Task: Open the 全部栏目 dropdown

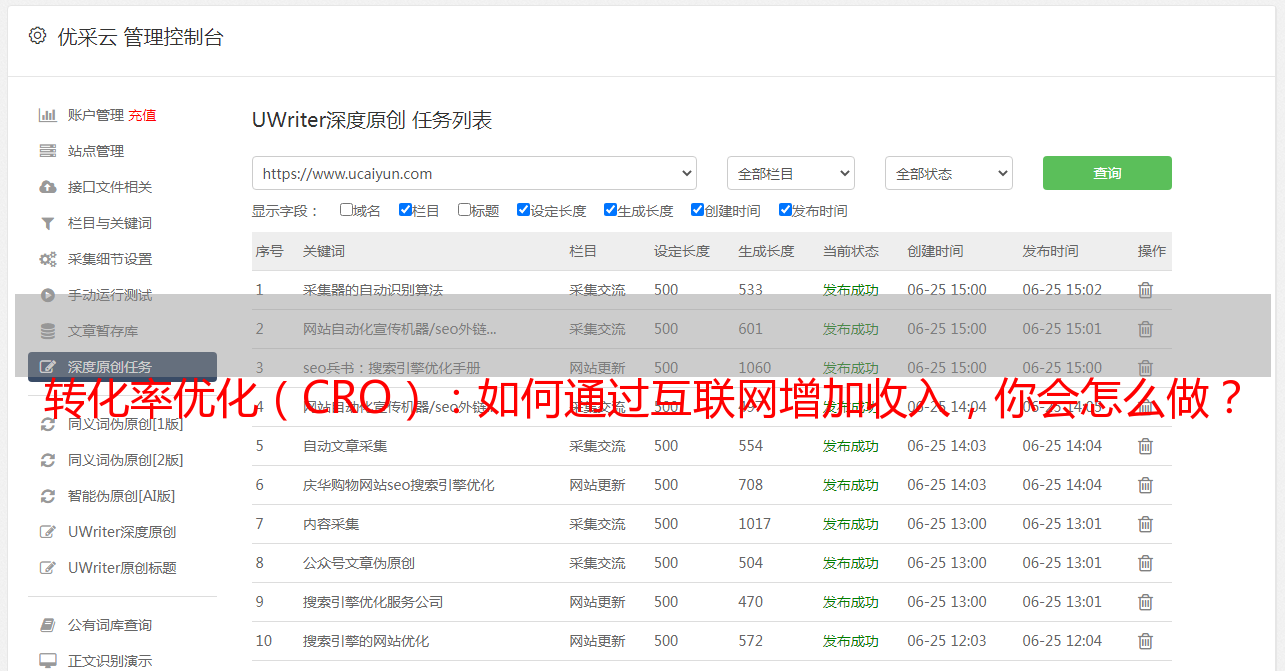Action: pos(790,173)
